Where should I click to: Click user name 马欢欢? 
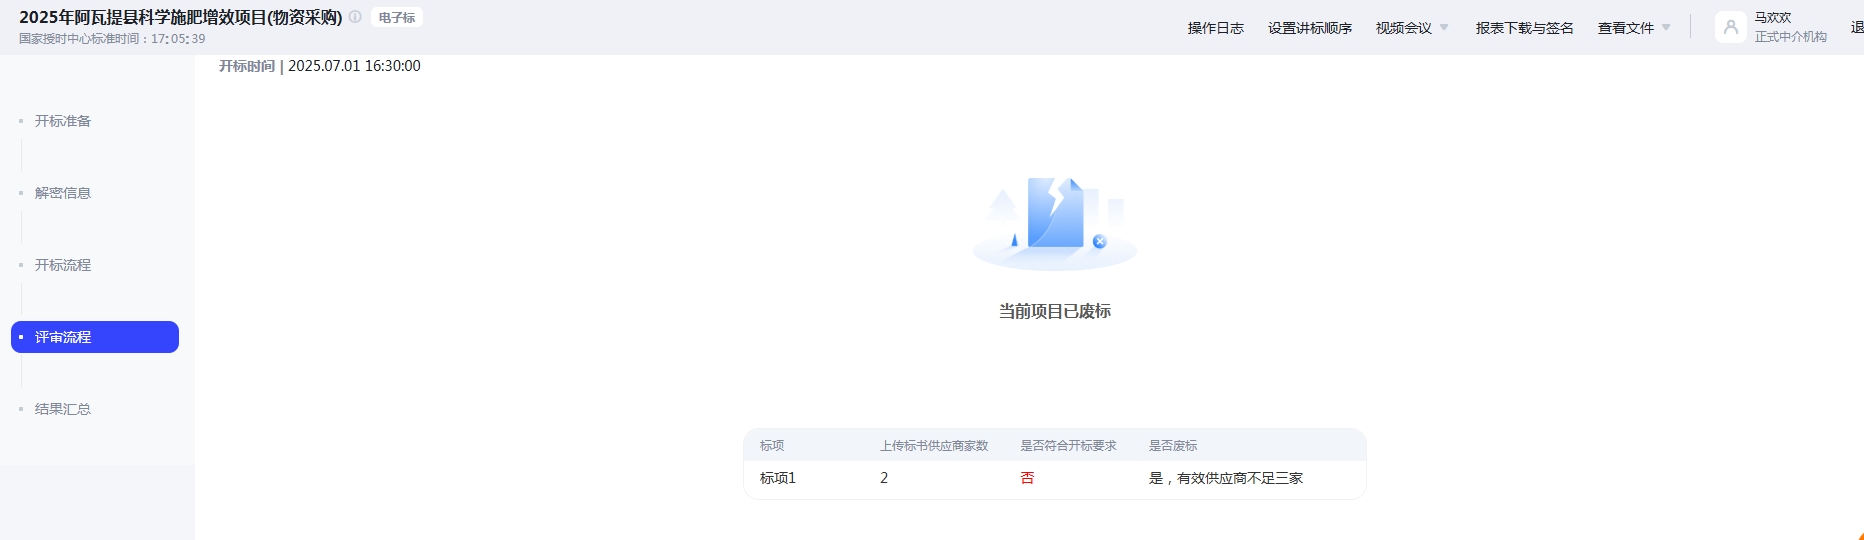point(1773,18)
